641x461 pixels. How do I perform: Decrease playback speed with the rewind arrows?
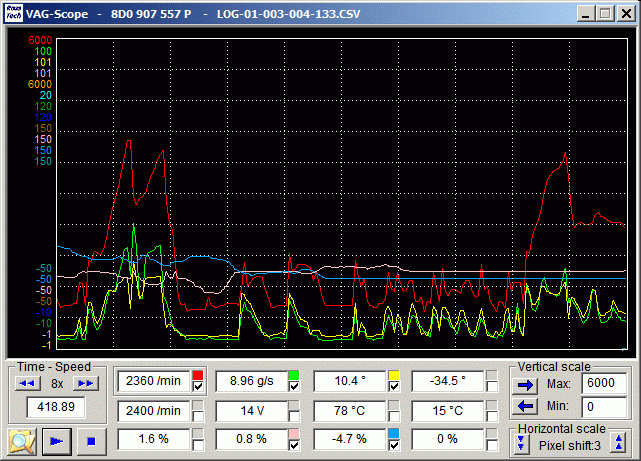point(27,383)
